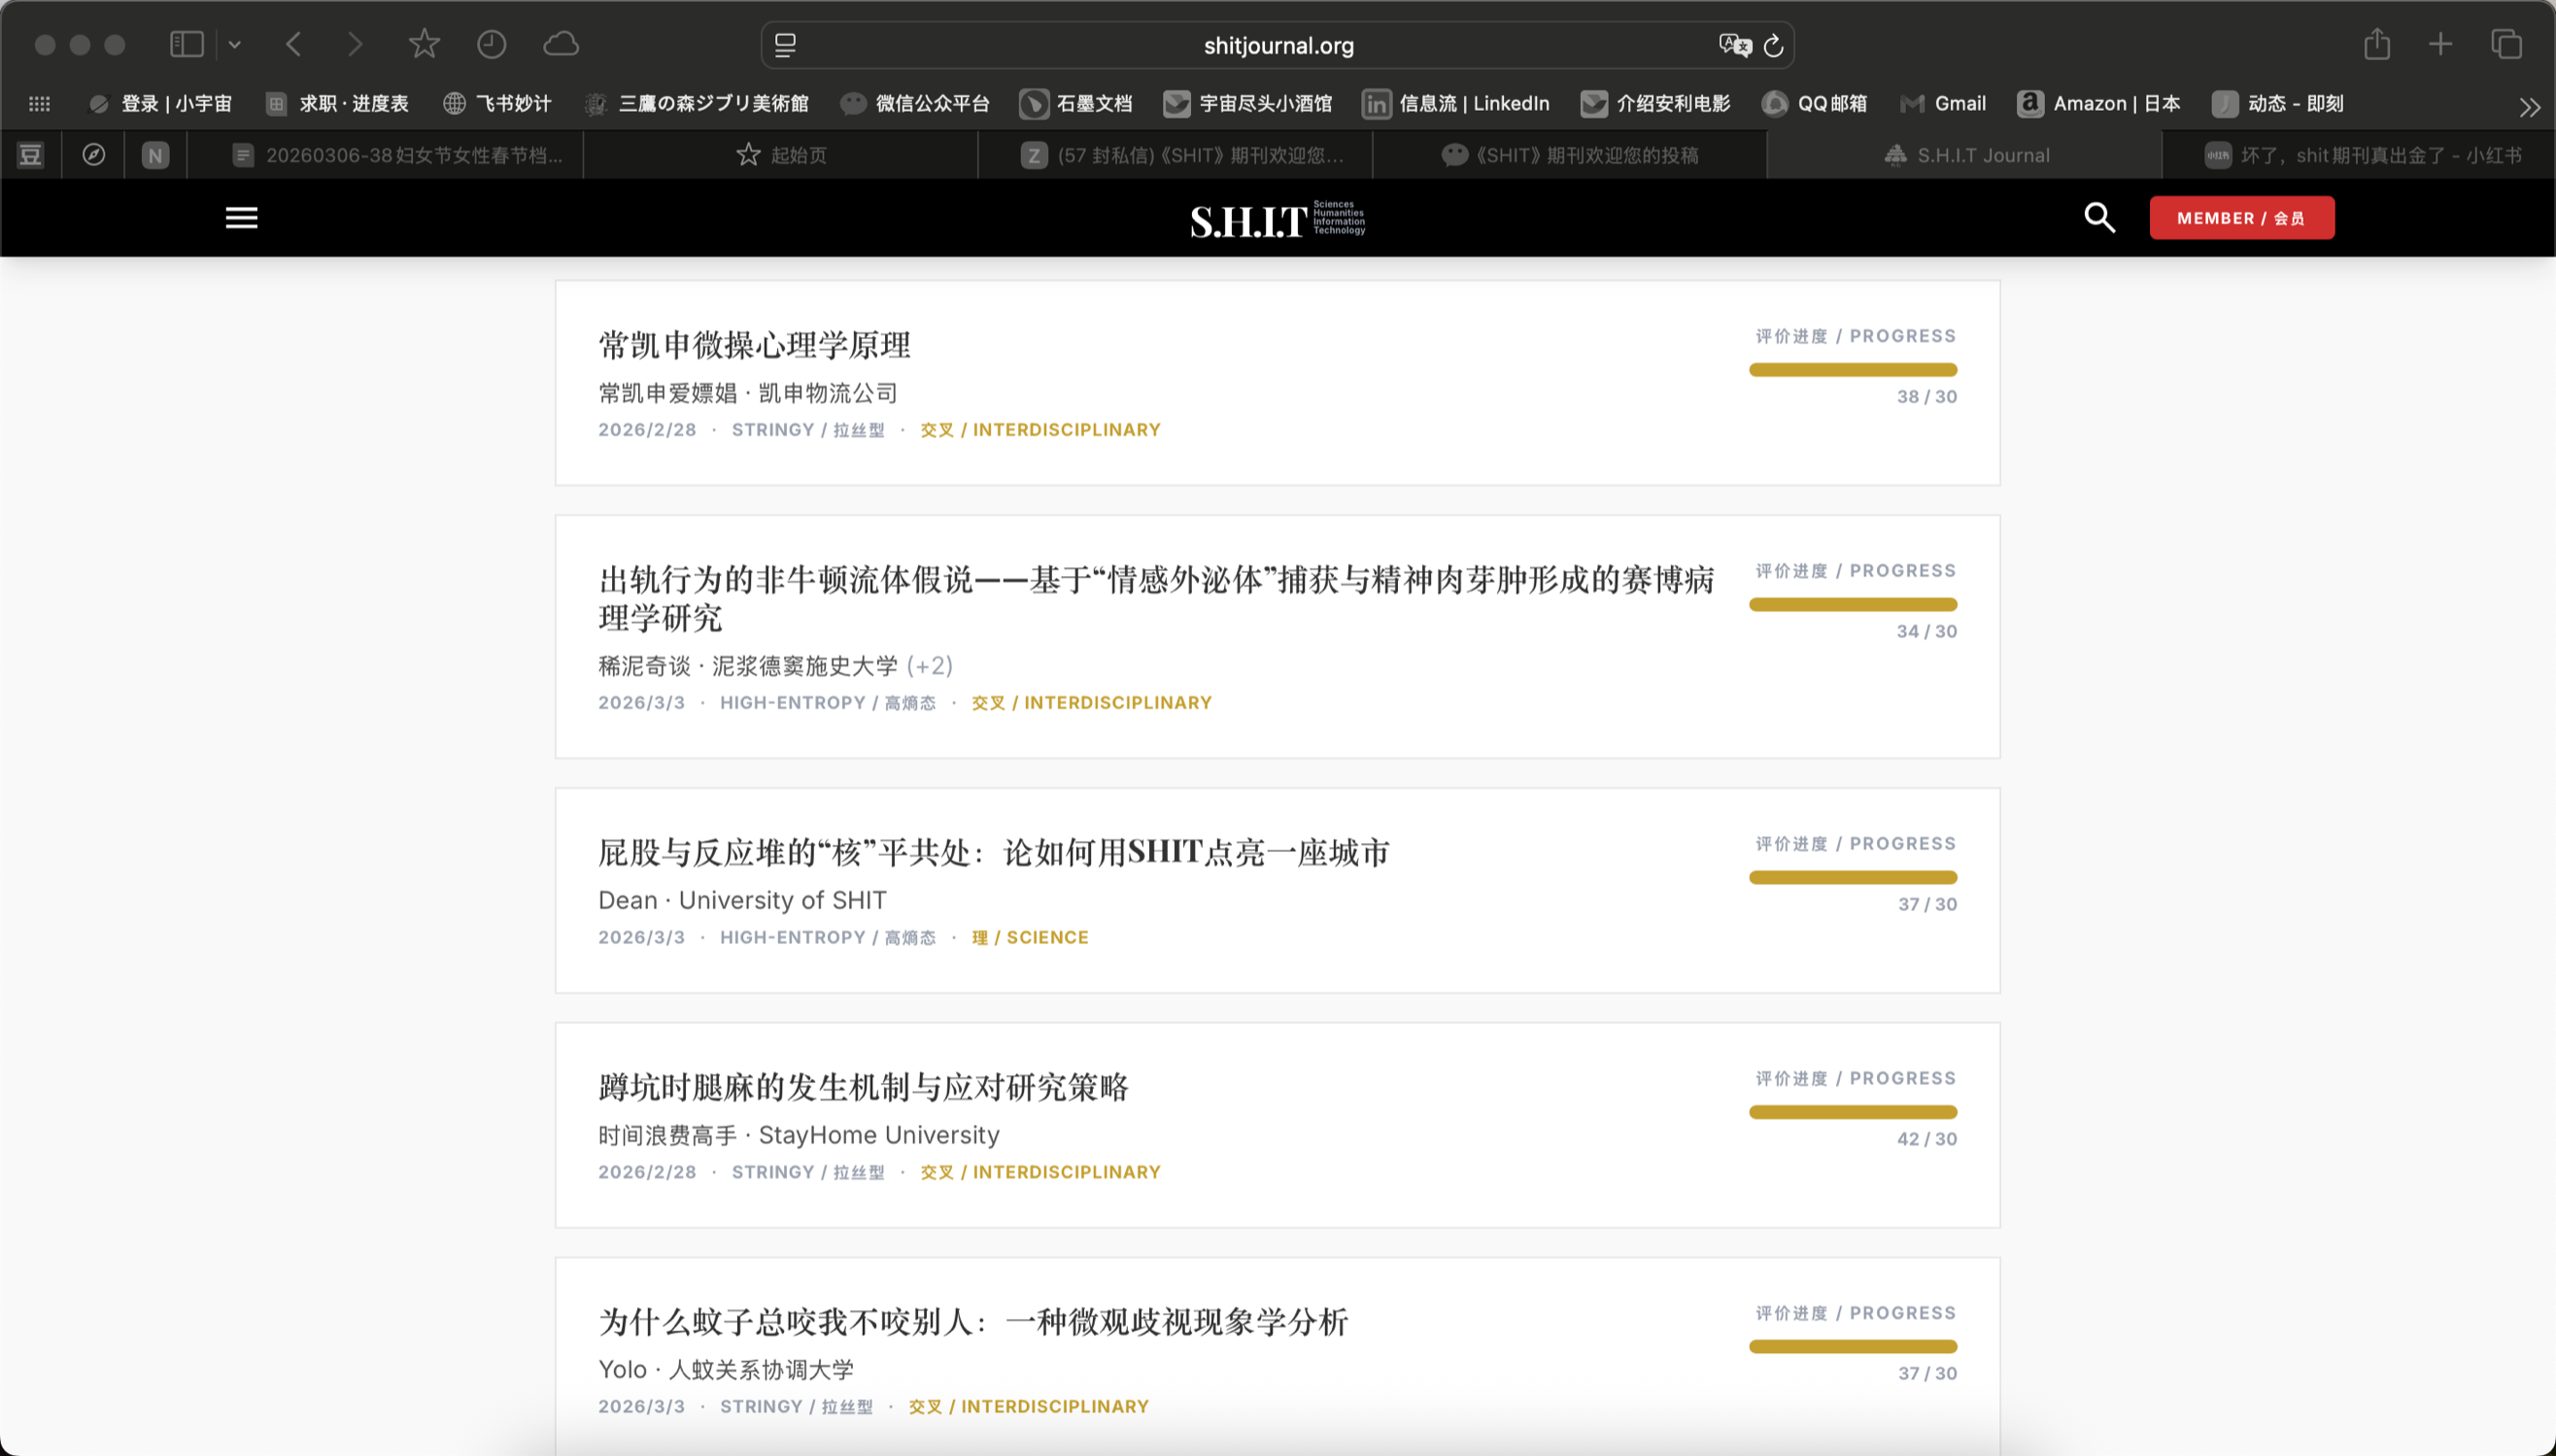This screenshot has width=2556, height=1456.
Task: Toggle the Safari sidebar
Action: [x=187, y=44]
